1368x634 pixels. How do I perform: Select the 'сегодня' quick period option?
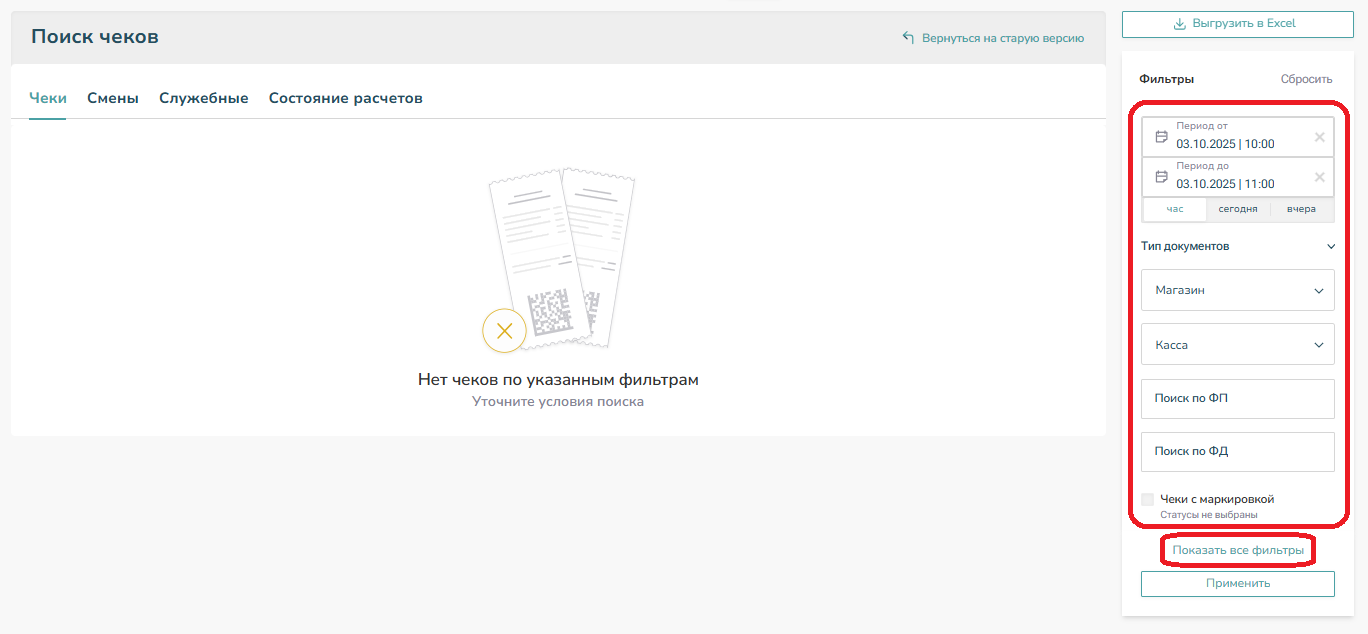[1237, 209]
